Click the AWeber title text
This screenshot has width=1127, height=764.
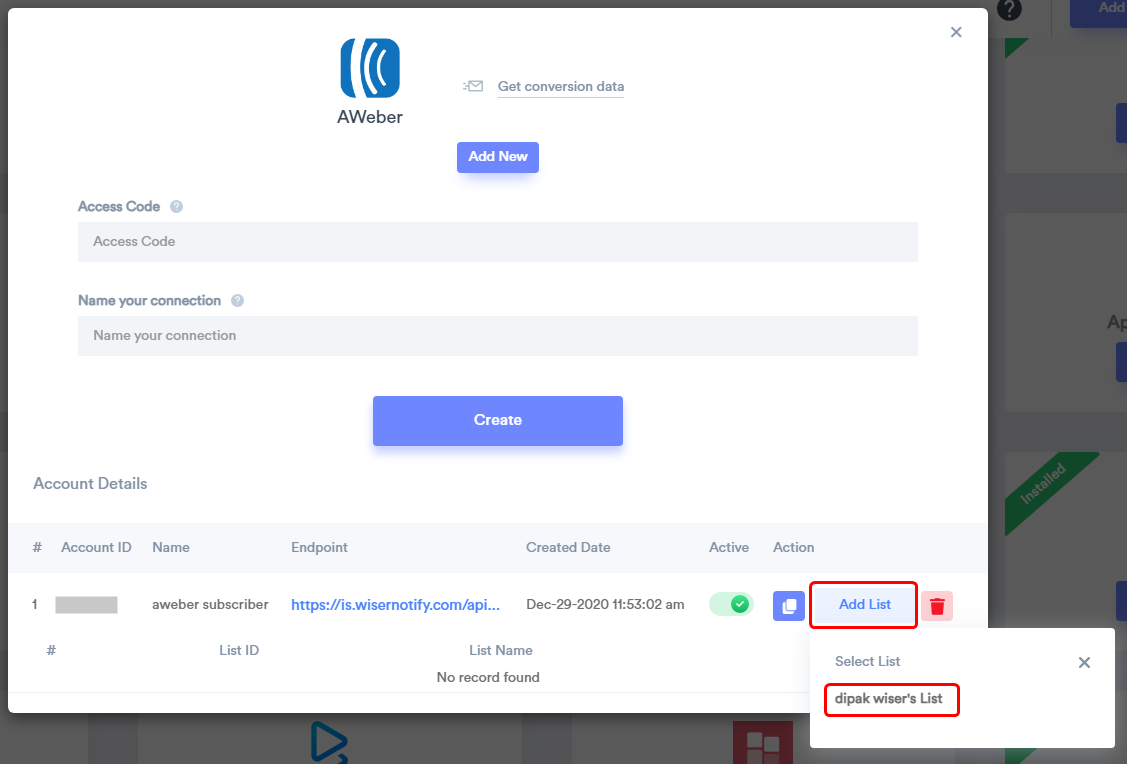pyautogui.click(x=370, y=117)
